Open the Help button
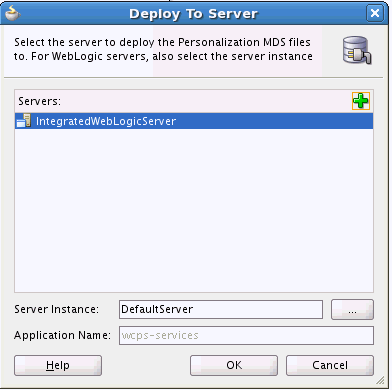The image size is (392, 390). coord(58,365)
